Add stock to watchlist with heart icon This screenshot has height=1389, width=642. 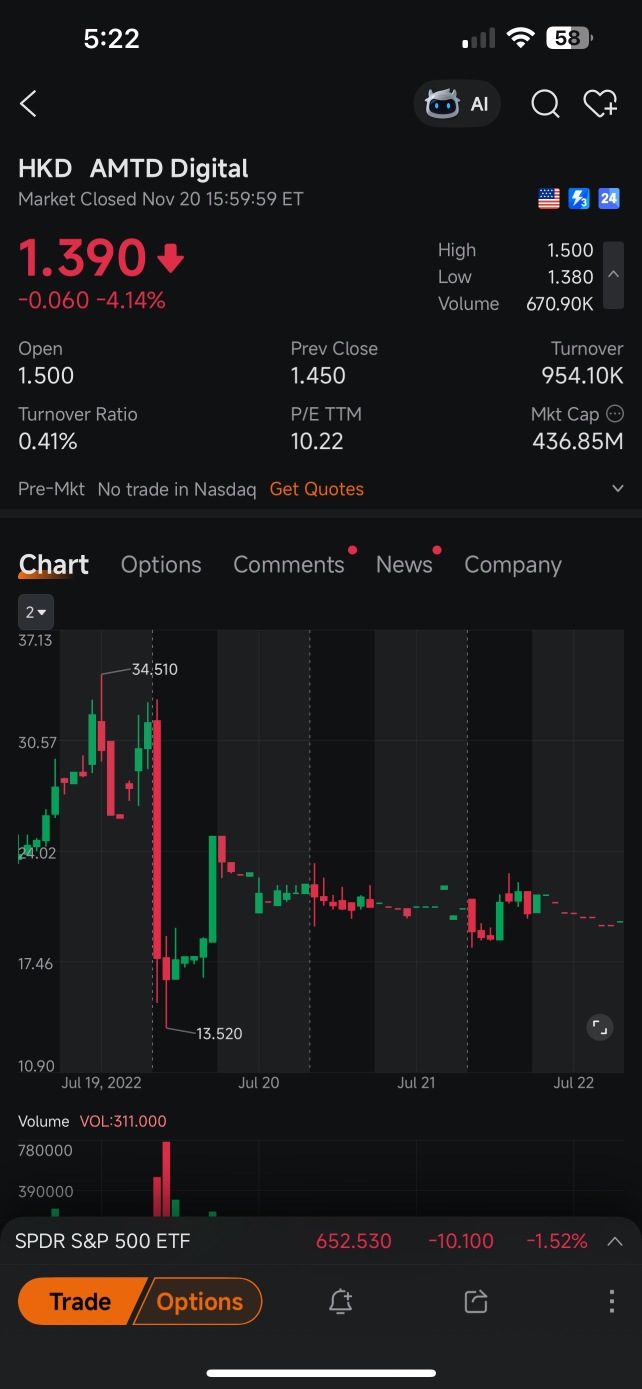click(x=600, y=104)
